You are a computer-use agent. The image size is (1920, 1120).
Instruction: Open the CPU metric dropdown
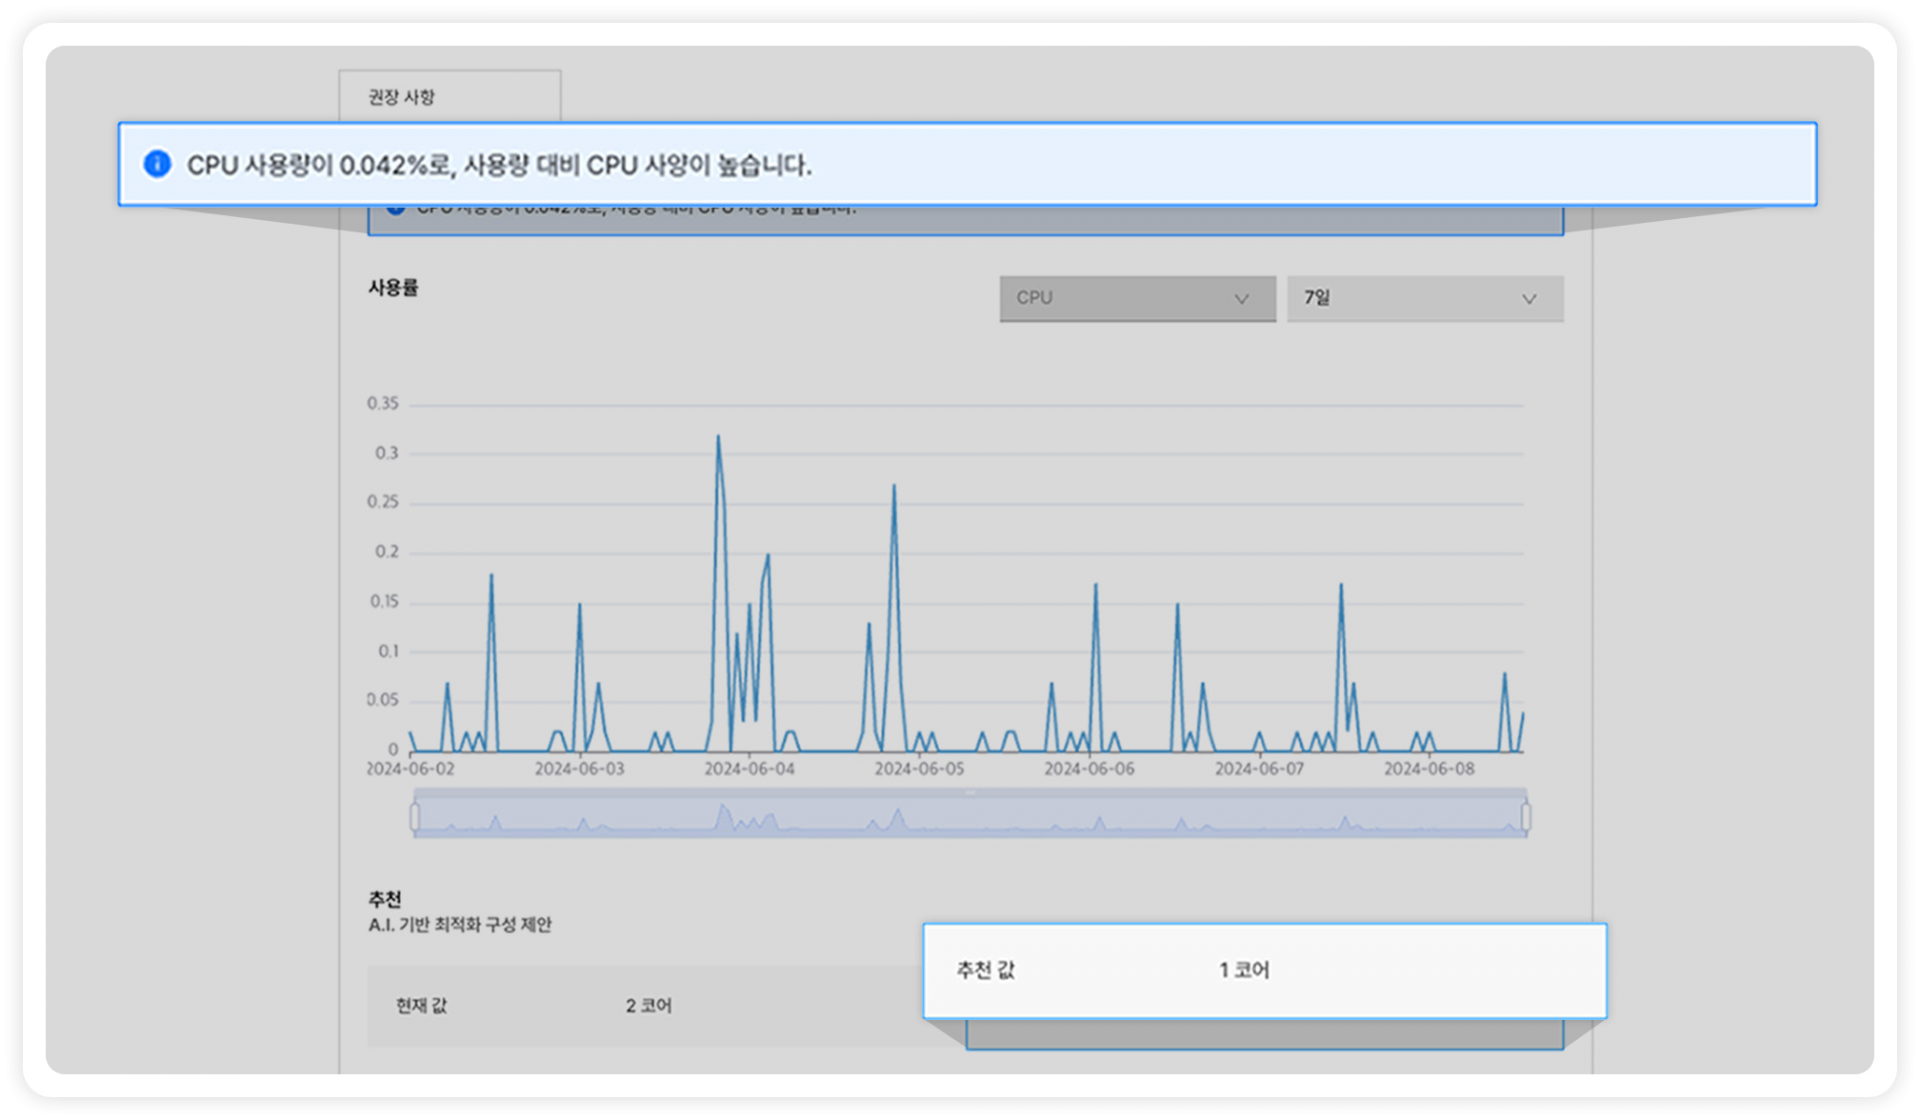point(1137,298)
